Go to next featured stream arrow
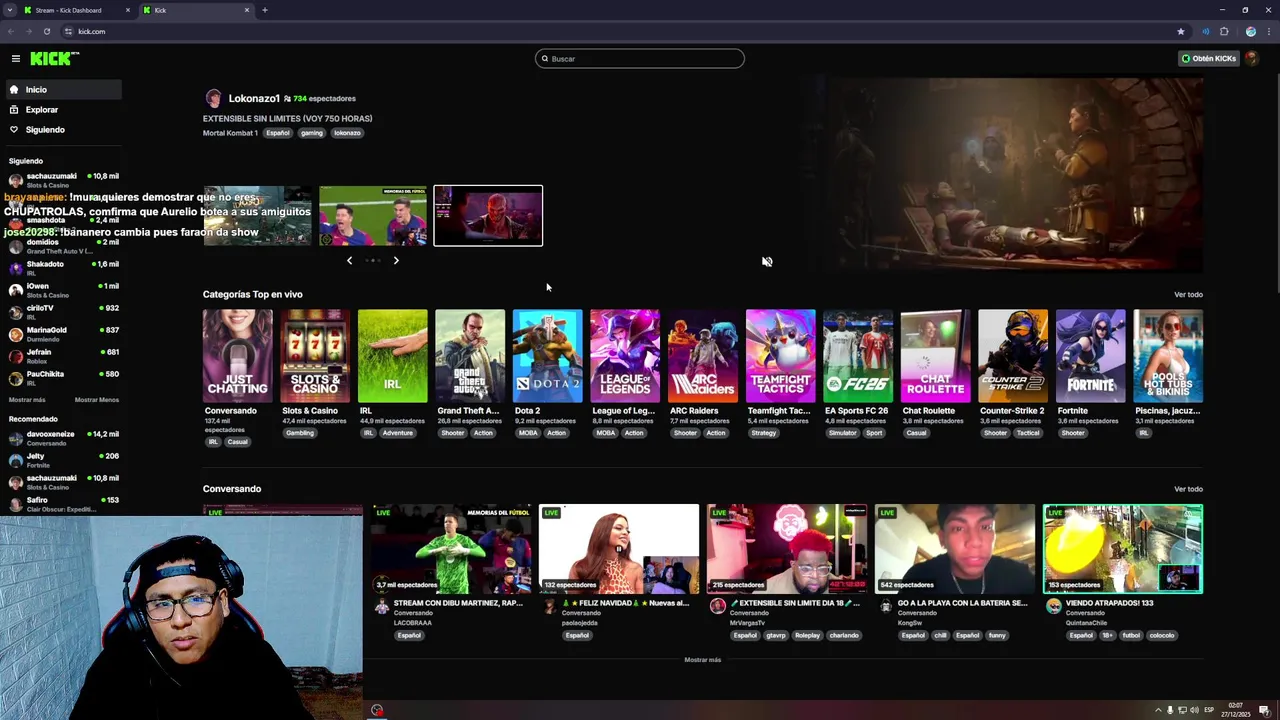1280x720 pixels. pyautogui.click(x=396, y=260)
